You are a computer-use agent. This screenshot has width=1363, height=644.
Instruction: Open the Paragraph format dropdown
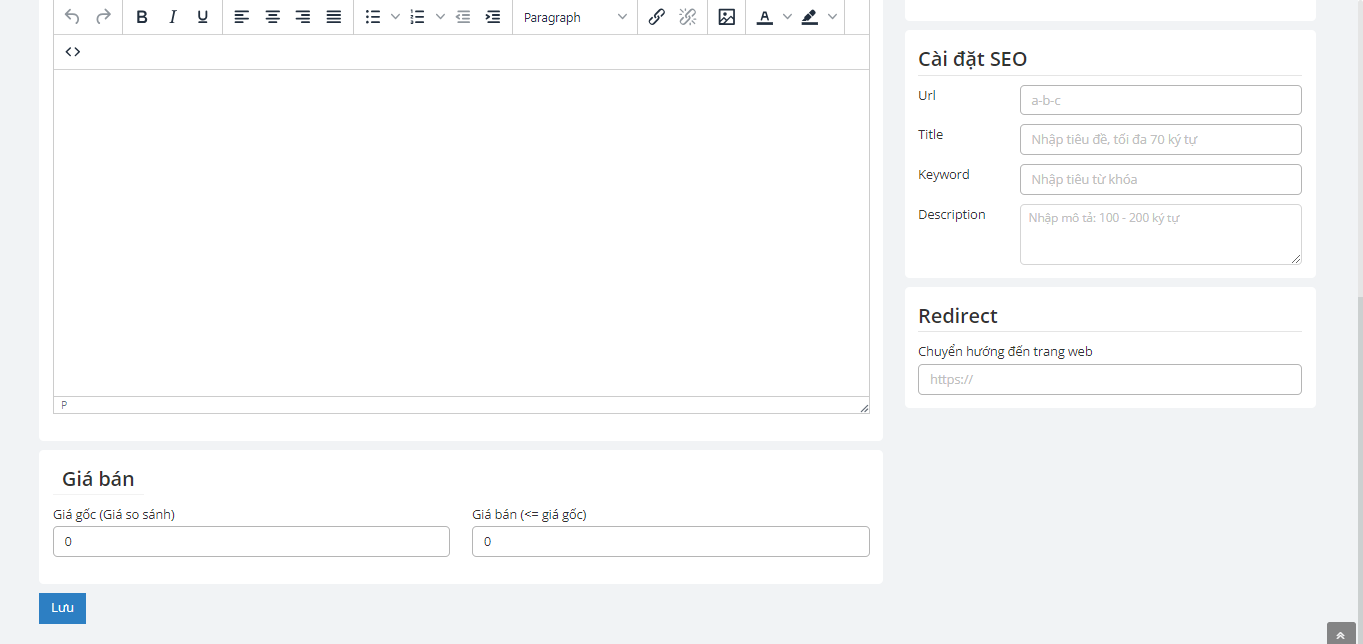tap(575, 17)
